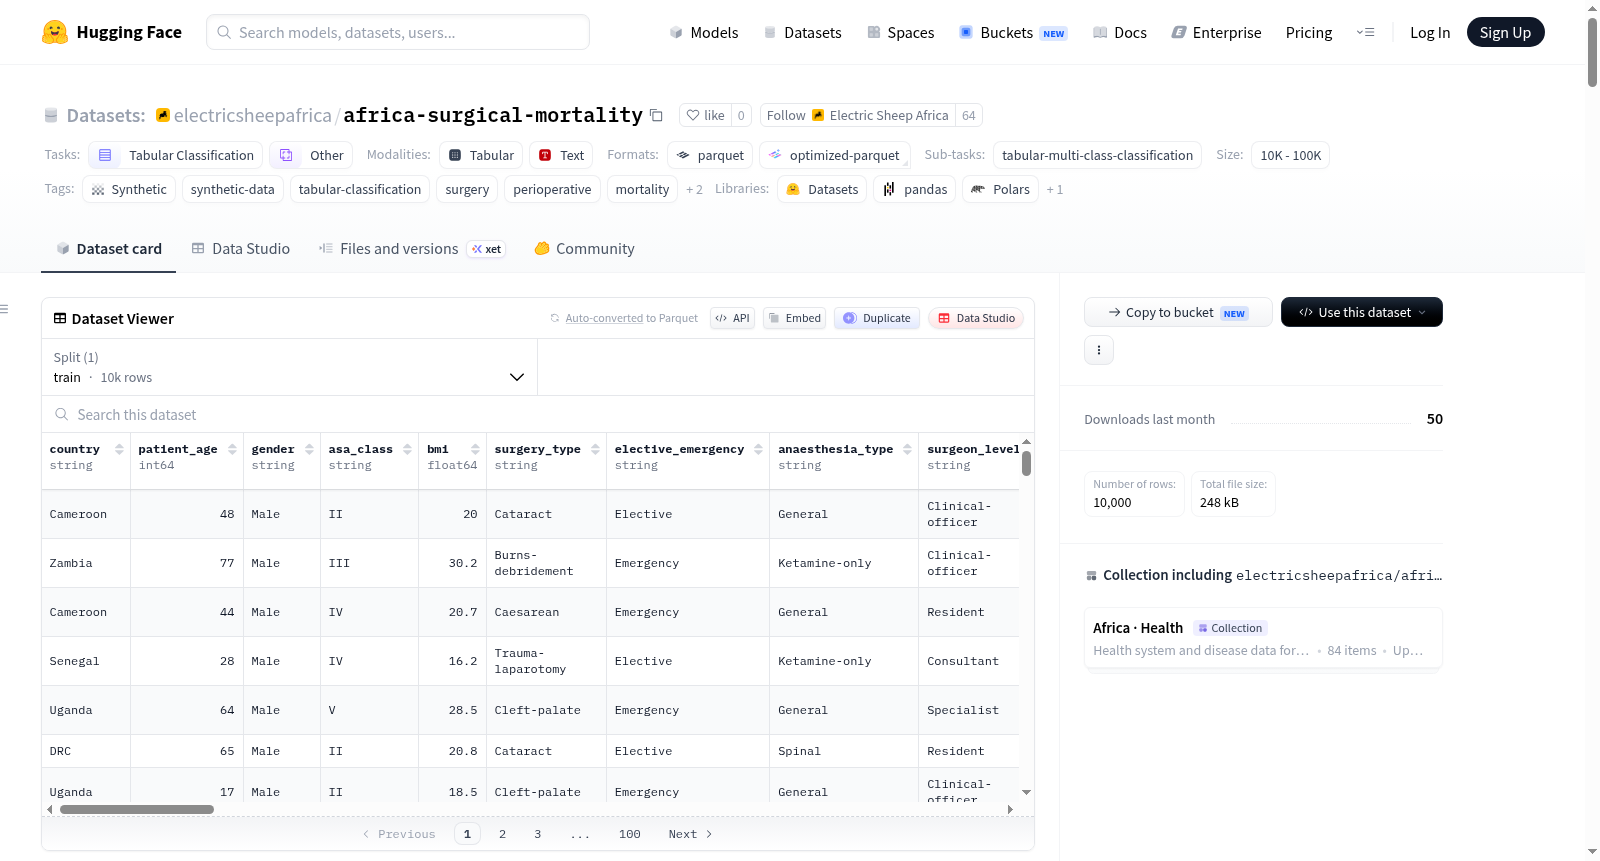1600x861 pixels.
Task: Switch to the Dataset card tab
Action: pos(109,249)
